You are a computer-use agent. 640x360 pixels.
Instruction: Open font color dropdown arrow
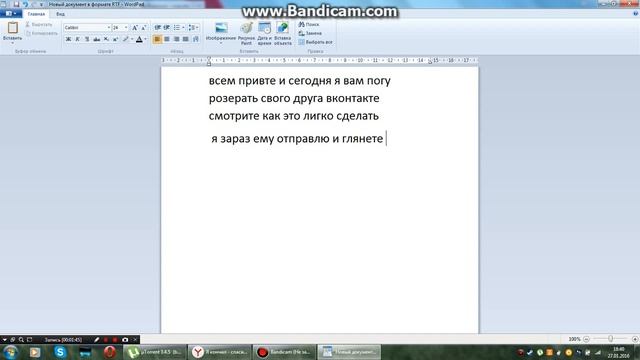(x=146, y=39)
